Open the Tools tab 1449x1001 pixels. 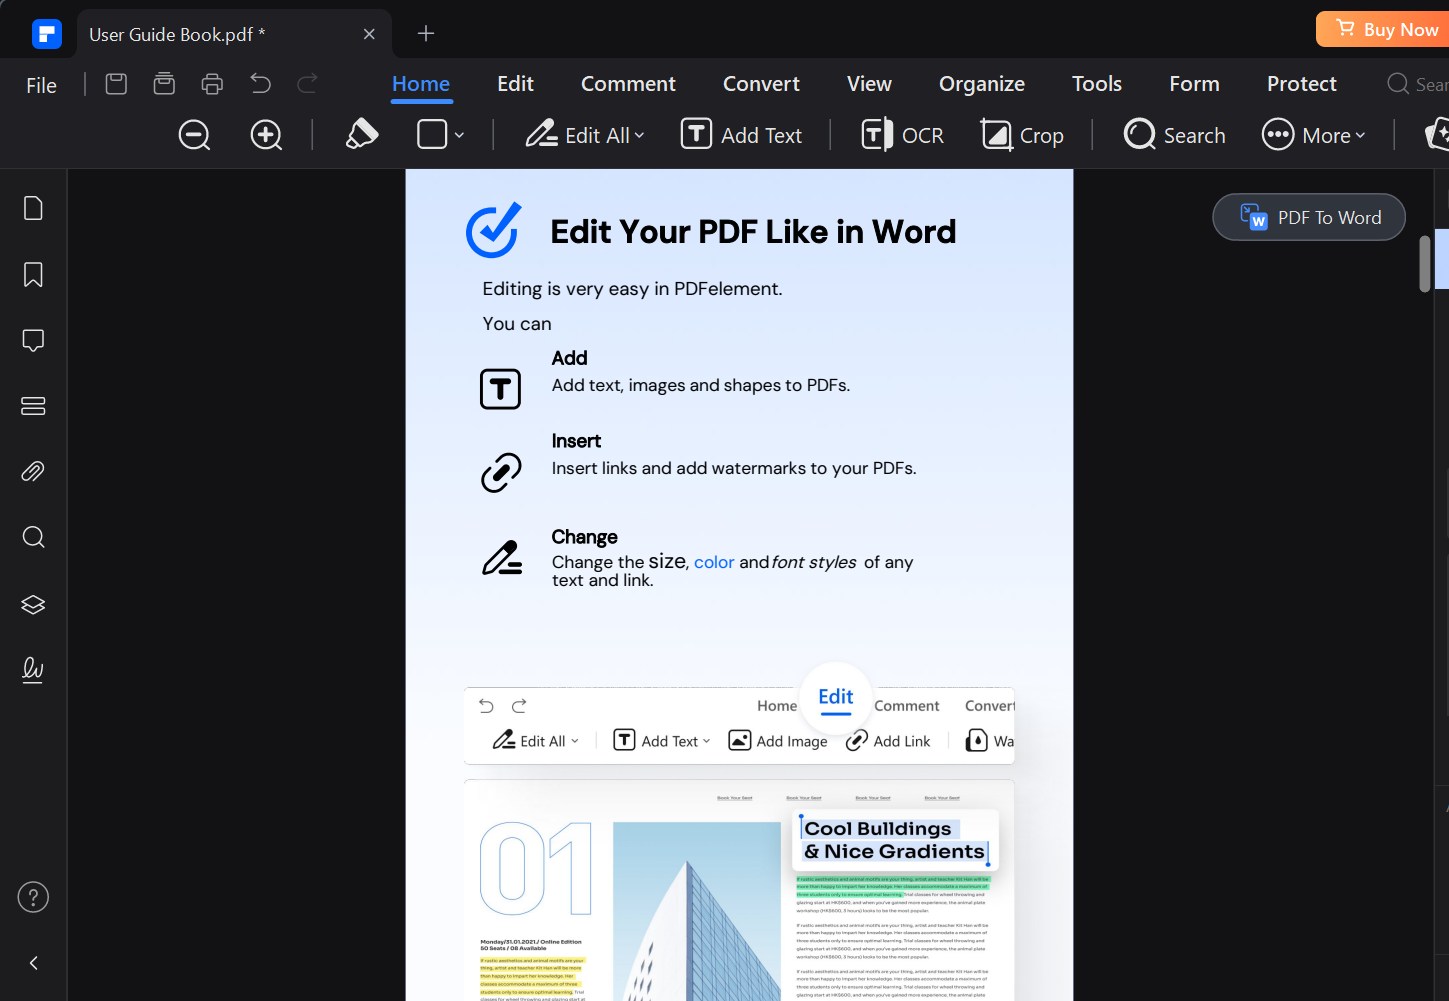pos(1097,84)
